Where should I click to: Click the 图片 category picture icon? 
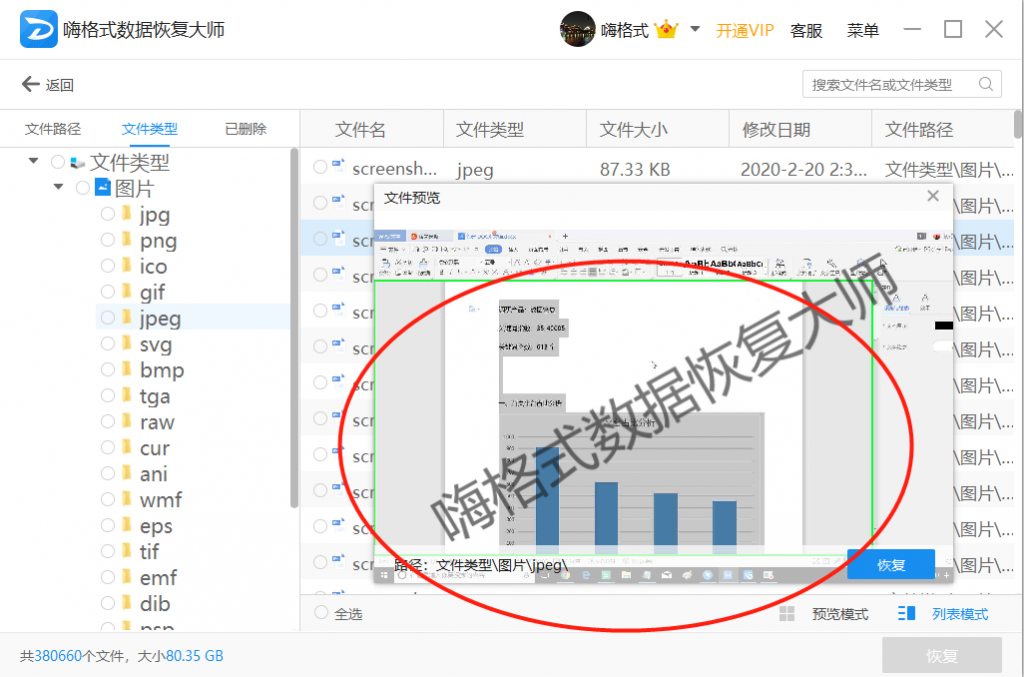pos(103,187)
